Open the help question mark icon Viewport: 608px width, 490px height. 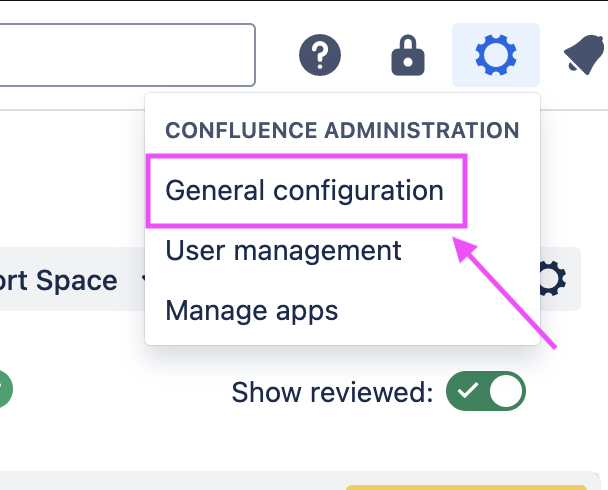321,55
